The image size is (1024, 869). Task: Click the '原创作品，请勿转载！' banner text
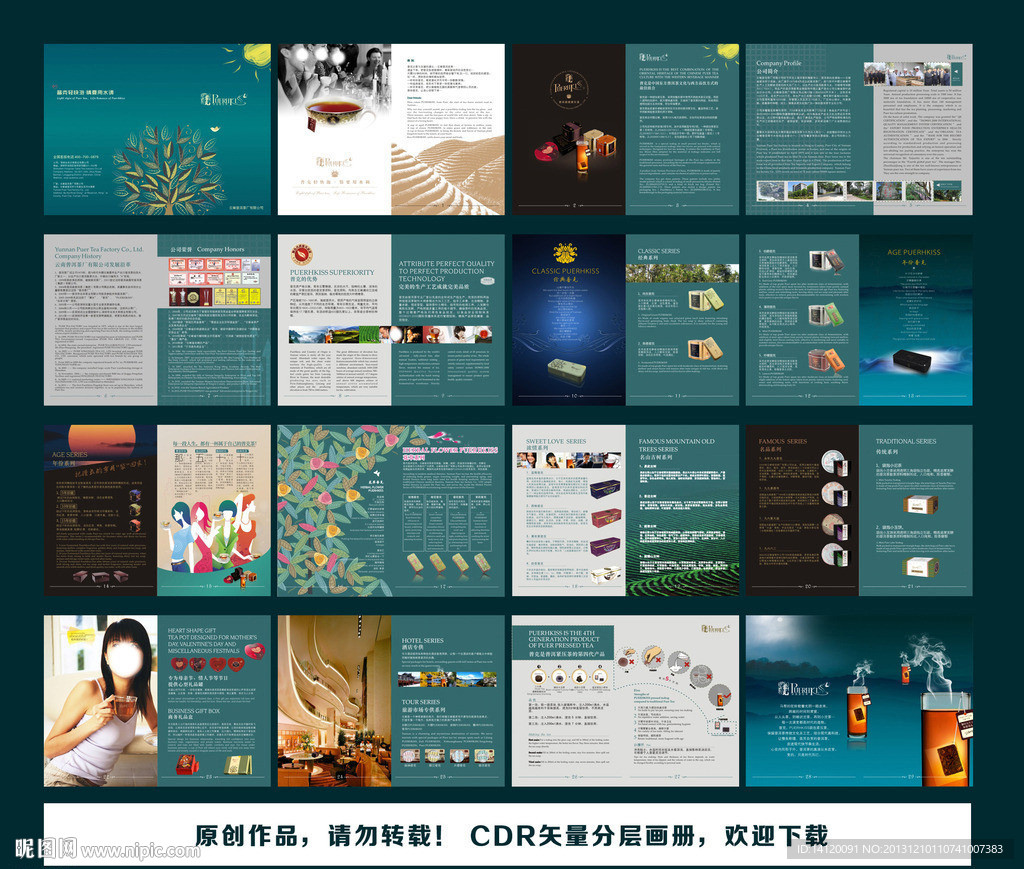coord(320,836)
